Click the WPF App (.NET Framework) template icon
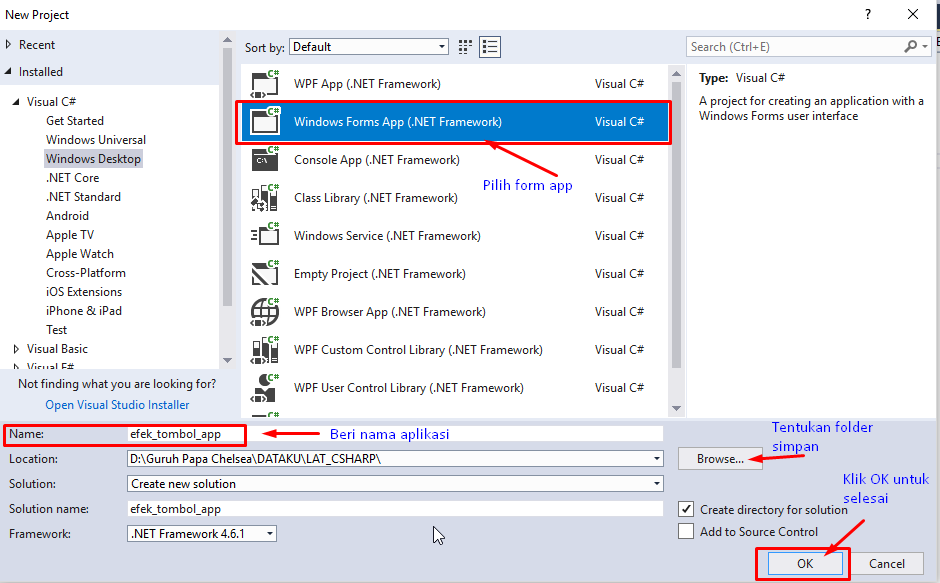Image resolution: width=940 pixels, height=583 pixels. pos(264,83)
